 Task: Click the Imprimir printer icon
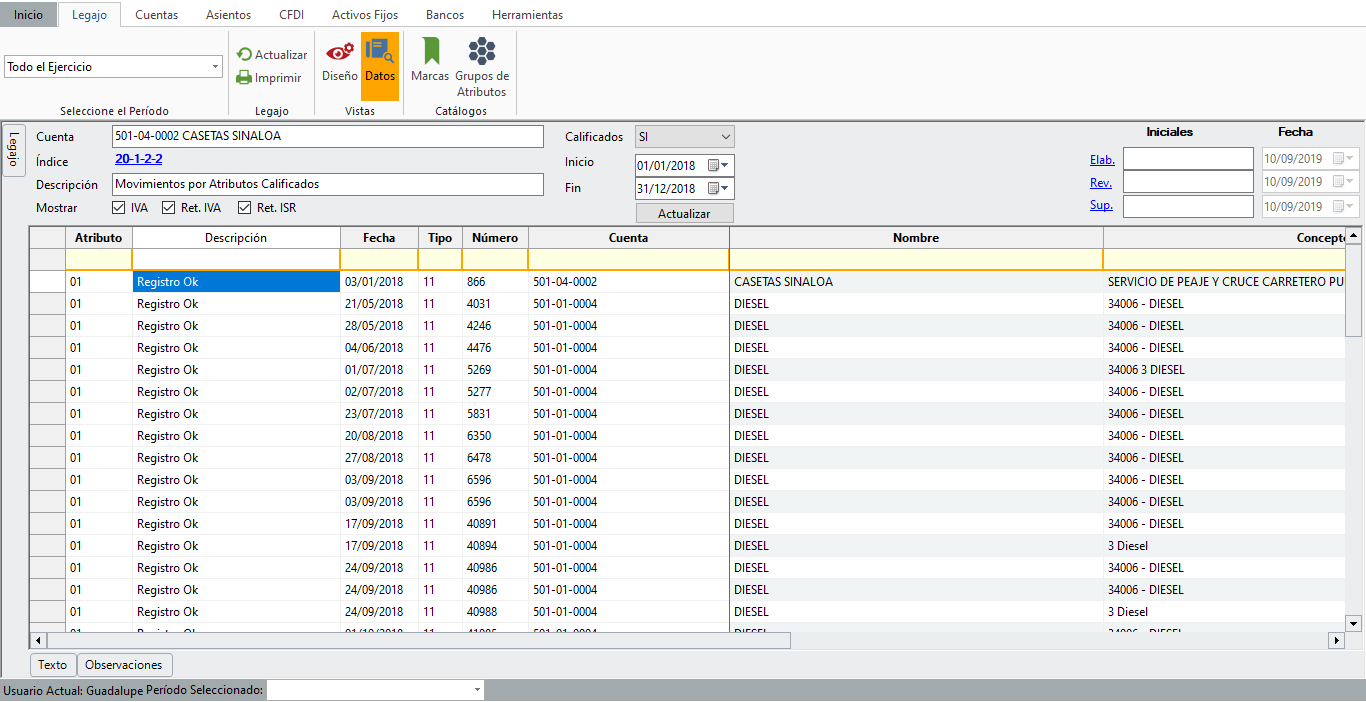244,78
